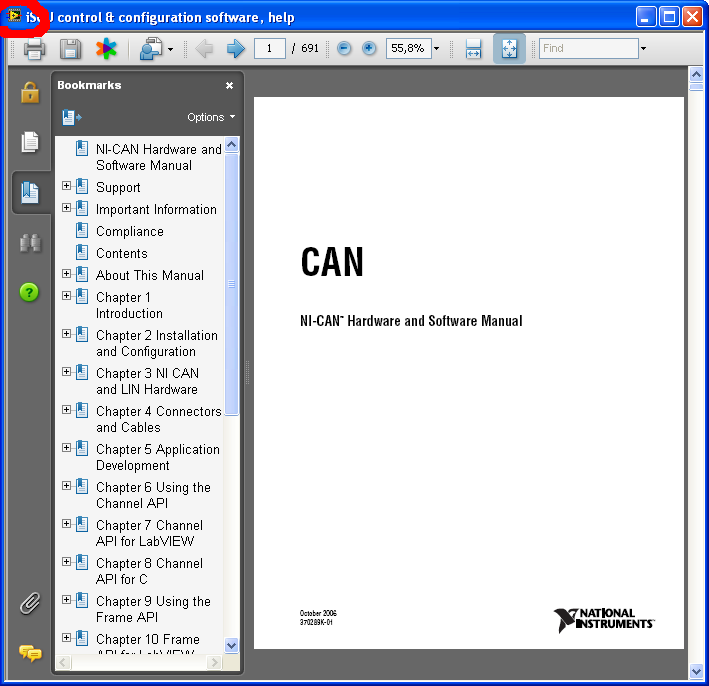Expand the Important Information bookmark
Image resolution: width=709 pixels, height=686 pixels.
pos(66,208)
